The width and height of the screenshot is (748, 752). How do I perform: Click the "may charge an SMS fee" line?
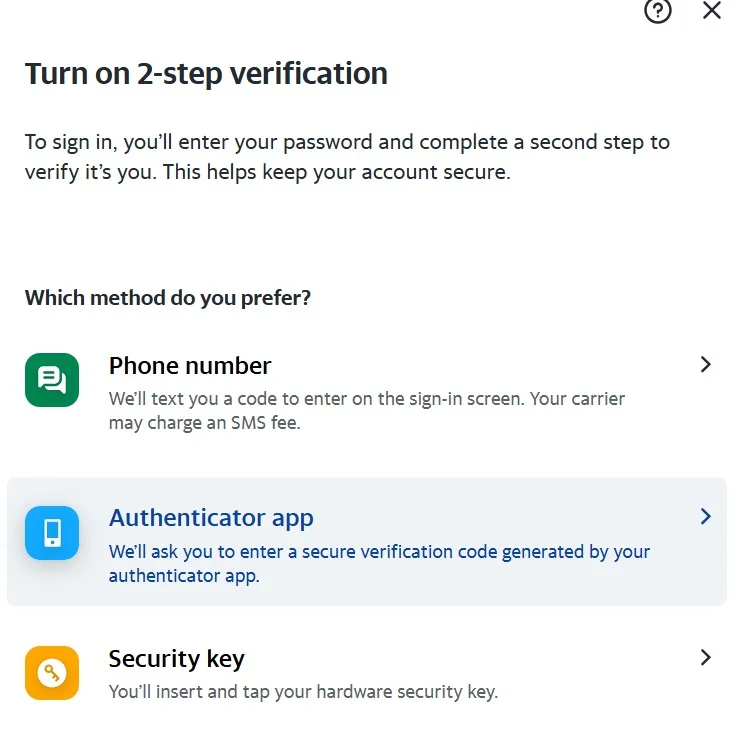point(204,423)
